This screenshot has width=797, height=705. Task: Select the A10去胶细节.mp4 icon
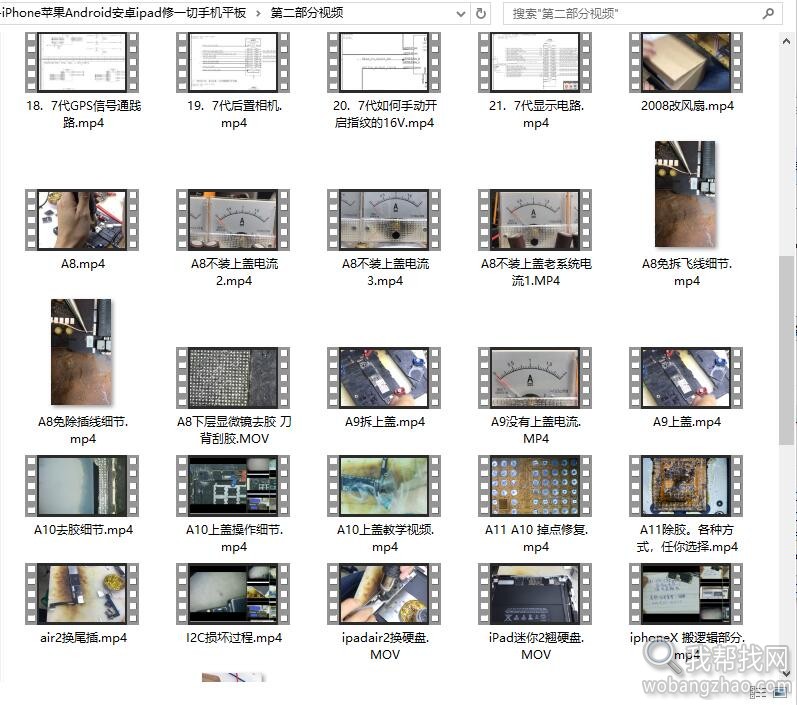[82, 486]
